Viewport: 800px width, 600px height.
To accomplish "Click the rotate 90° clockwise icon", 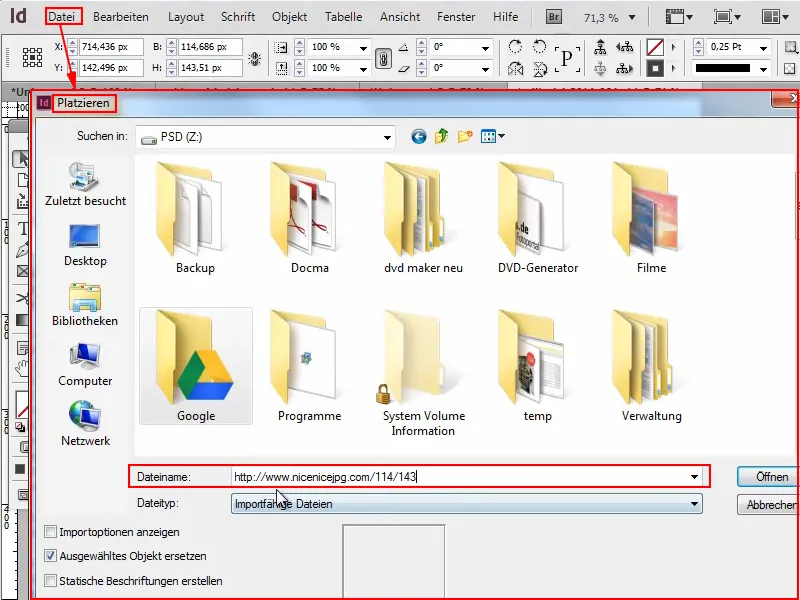I will tap(516, 45).
